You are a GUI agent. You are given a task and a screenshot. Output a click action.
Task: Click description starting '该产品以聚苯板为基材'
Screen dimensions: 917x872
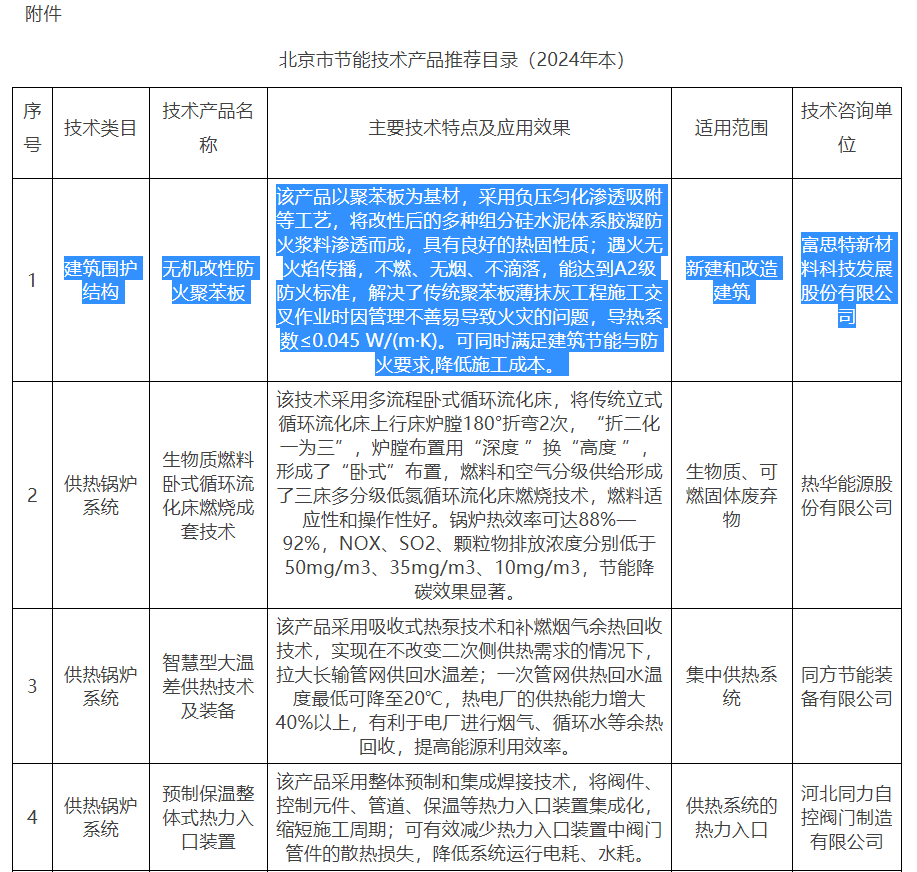[469, 280]
